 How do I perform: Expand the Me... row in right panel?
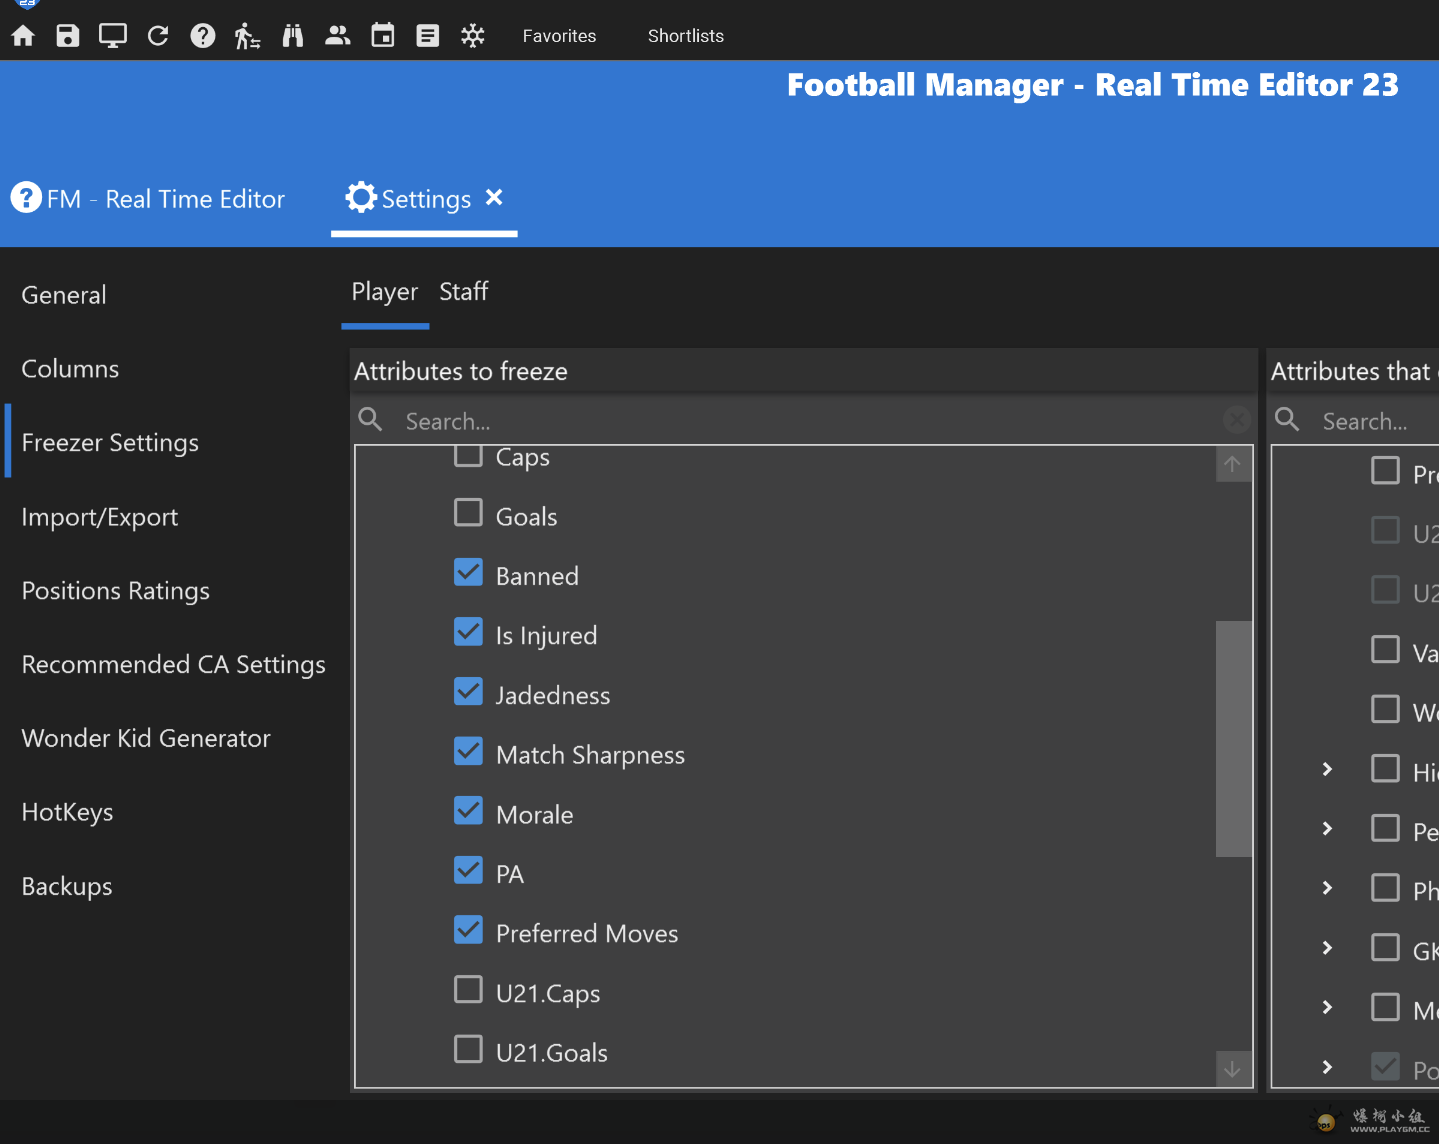tap(1327, 1007)
